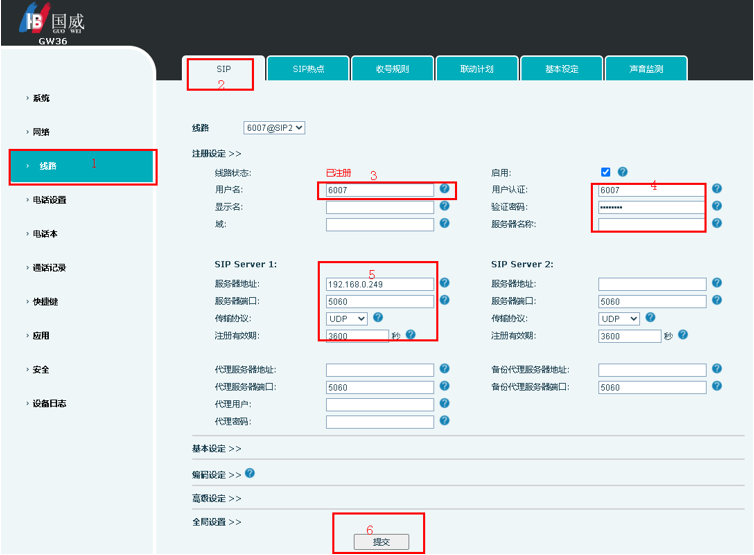754x555 pixels.
Task: Open SIP Server 2 传输协议 dropdown
Action: pyautogui.click(x=619, y=318)
